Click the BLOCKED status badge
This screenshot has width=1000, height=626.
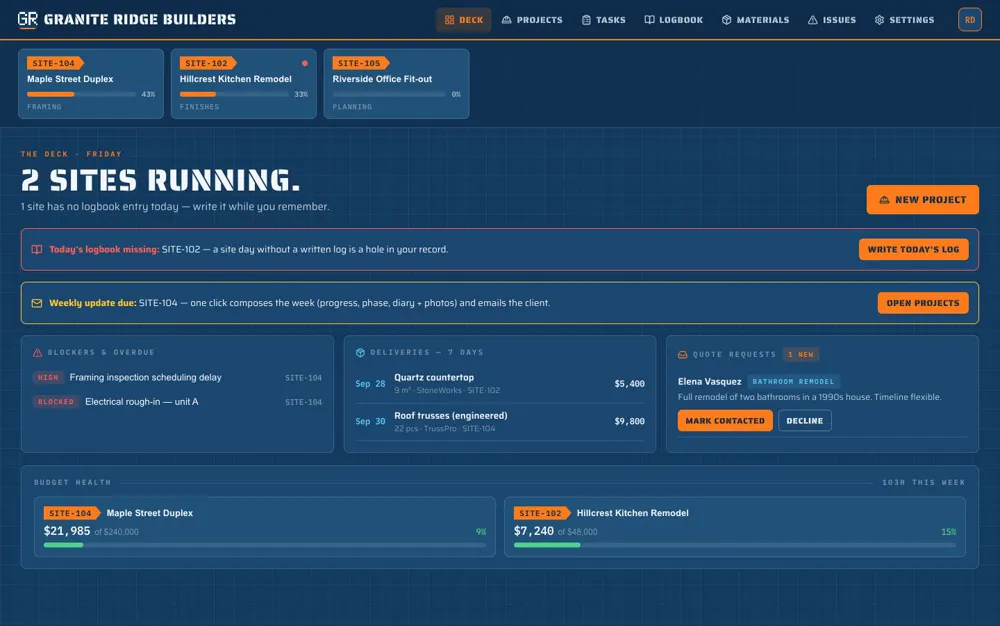[55, 402]
